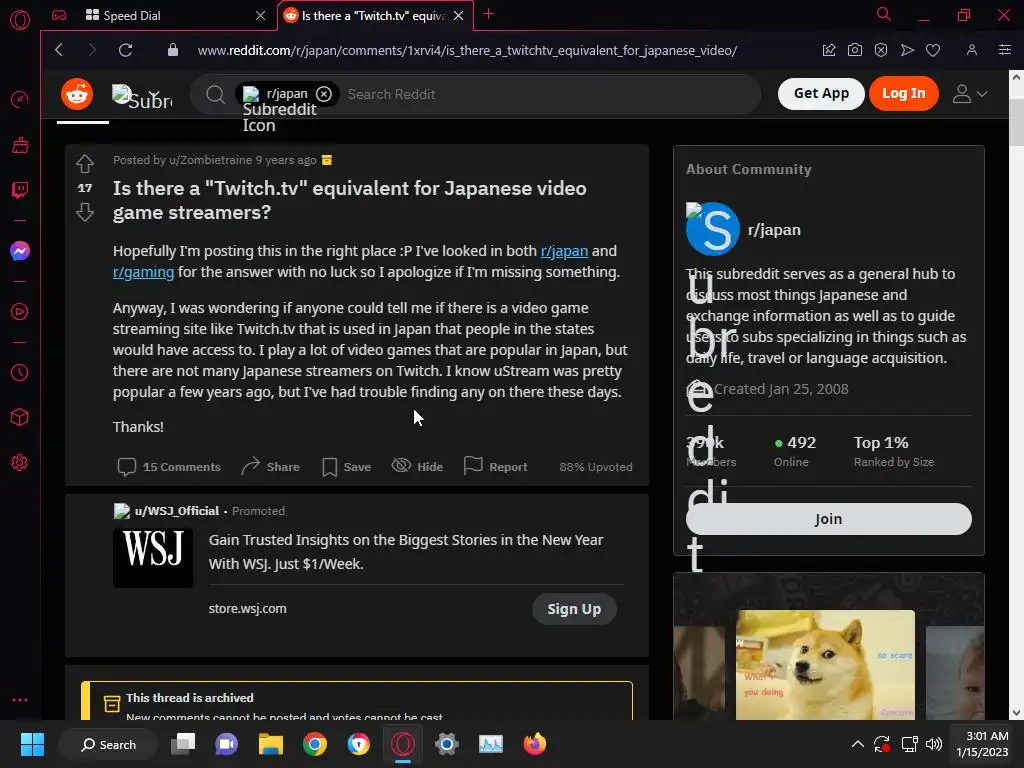Show hidden system tray icons
The height and width of the screenshot is (768, 1024).
coord(857,744)
